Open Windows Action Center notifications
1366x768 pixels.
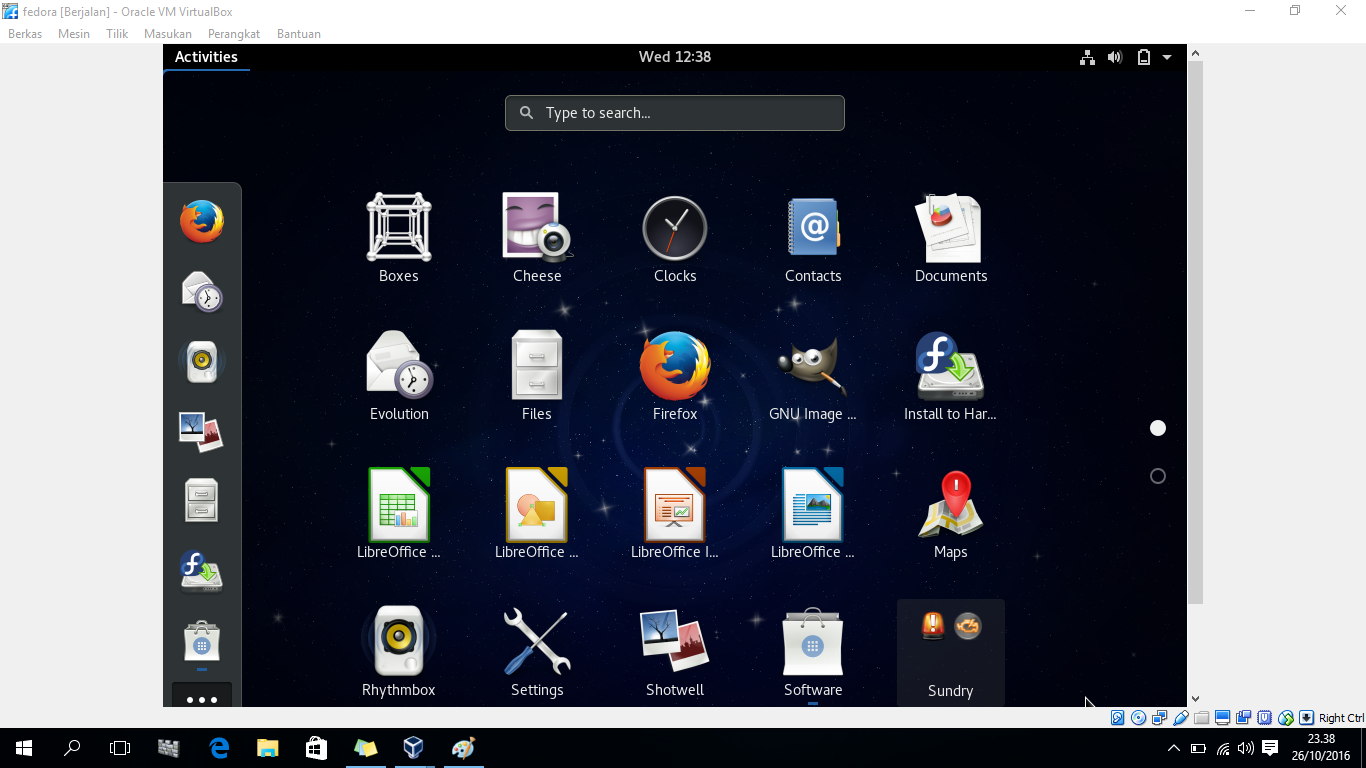click(1270, 748)
